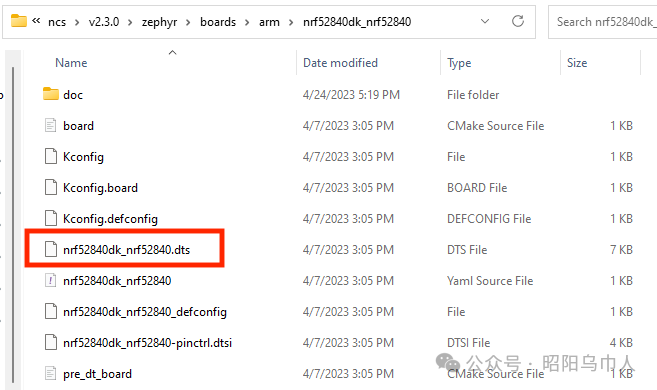Select the Kconfig.defconfig file name
The width and height of the screenshot is (657, 390).
coord(110,219)
